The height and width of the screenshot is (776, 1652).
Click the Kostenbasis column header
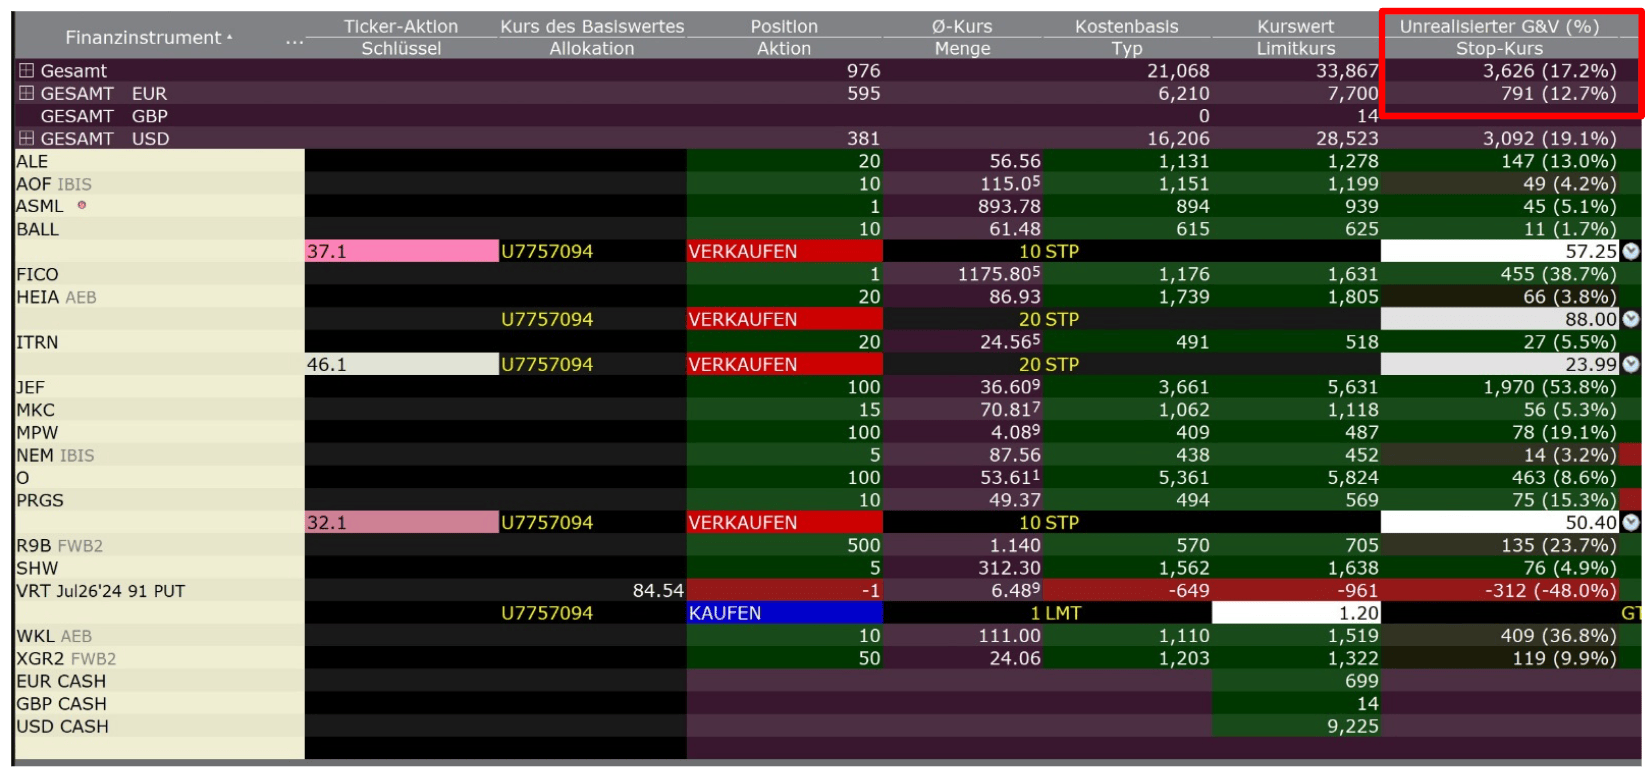[1126, 27]
